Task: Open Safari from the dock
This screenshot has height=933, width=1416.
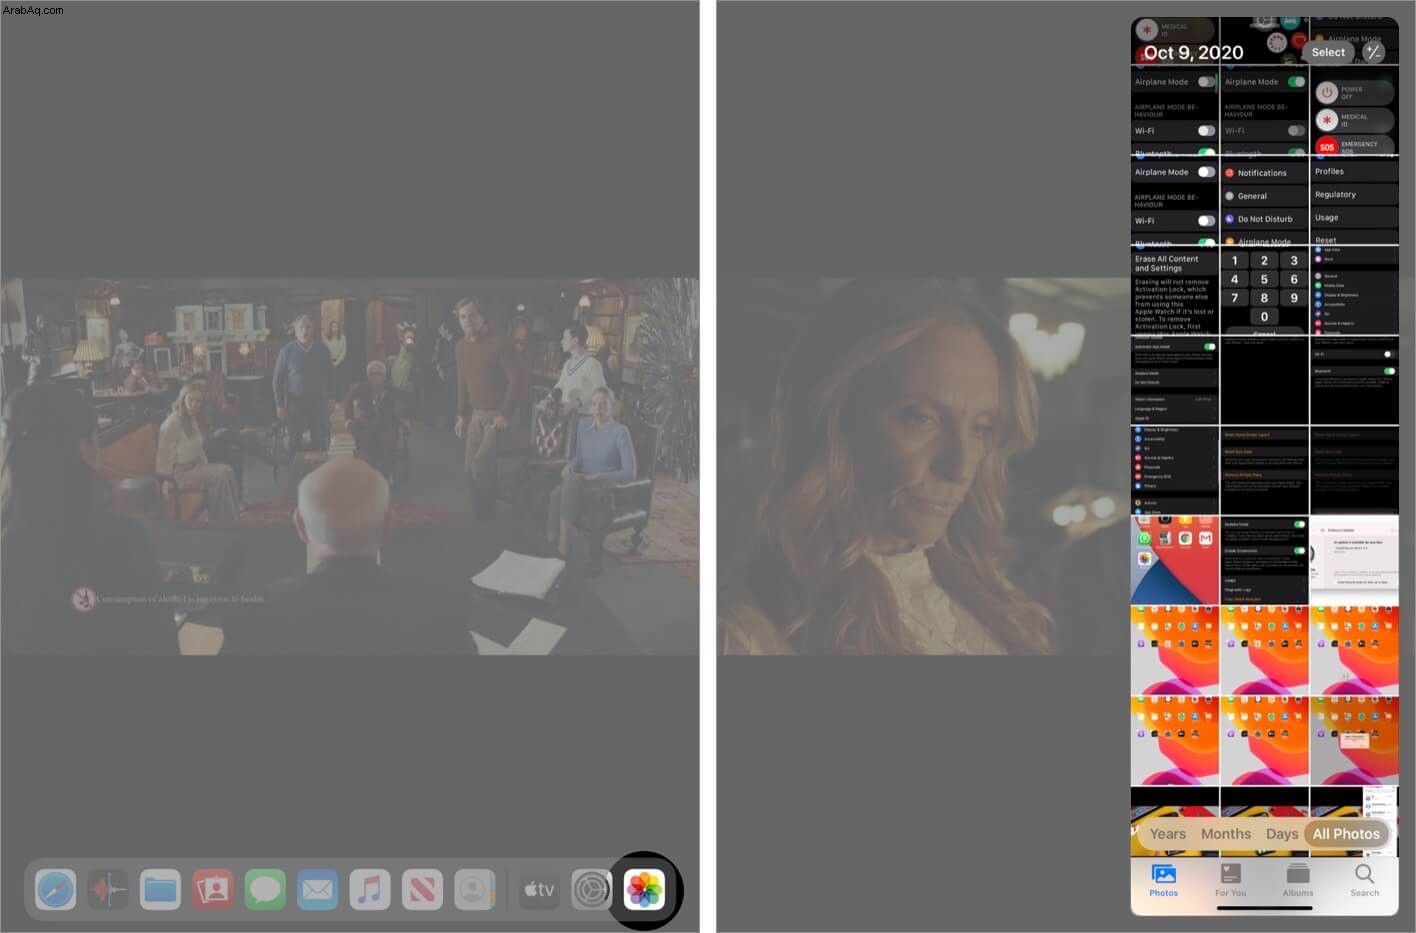Action: coord(55,889)
